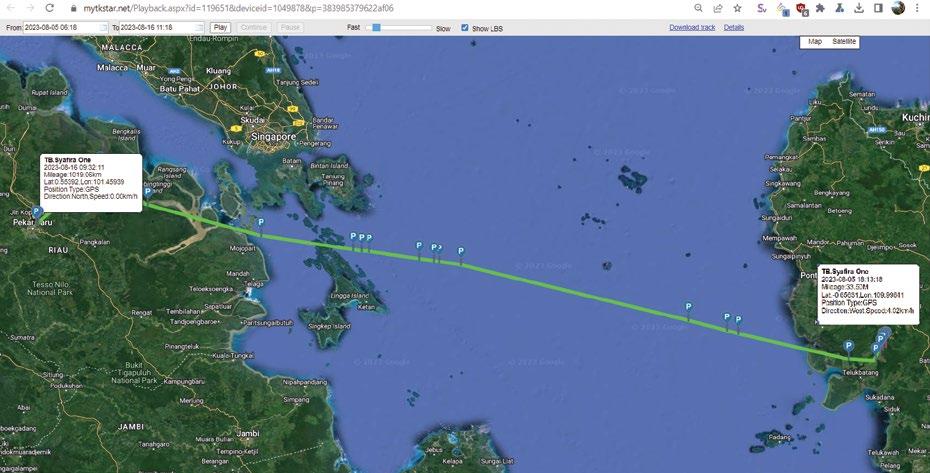The width and height of the screenshot is (930, 473).
Task: Toggle the Show LBS checkbox
Action: (x=464, y=27)
